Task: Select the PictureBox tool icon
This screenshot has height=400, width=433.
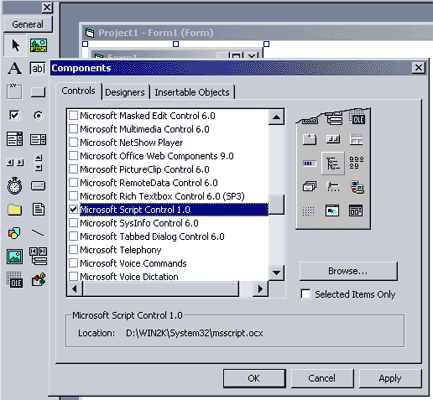Action: pos(38,45)
